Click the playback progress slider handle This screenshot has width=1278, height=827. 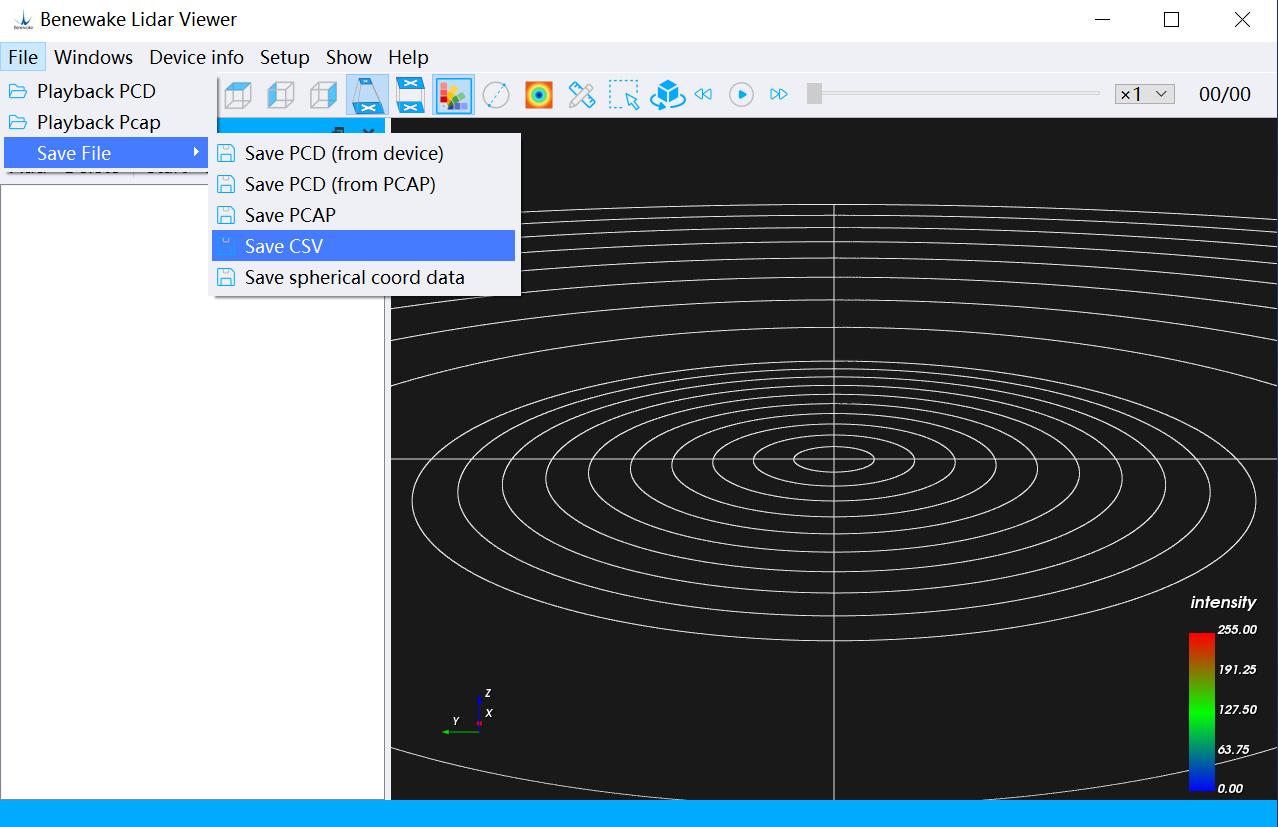(815, 94)
